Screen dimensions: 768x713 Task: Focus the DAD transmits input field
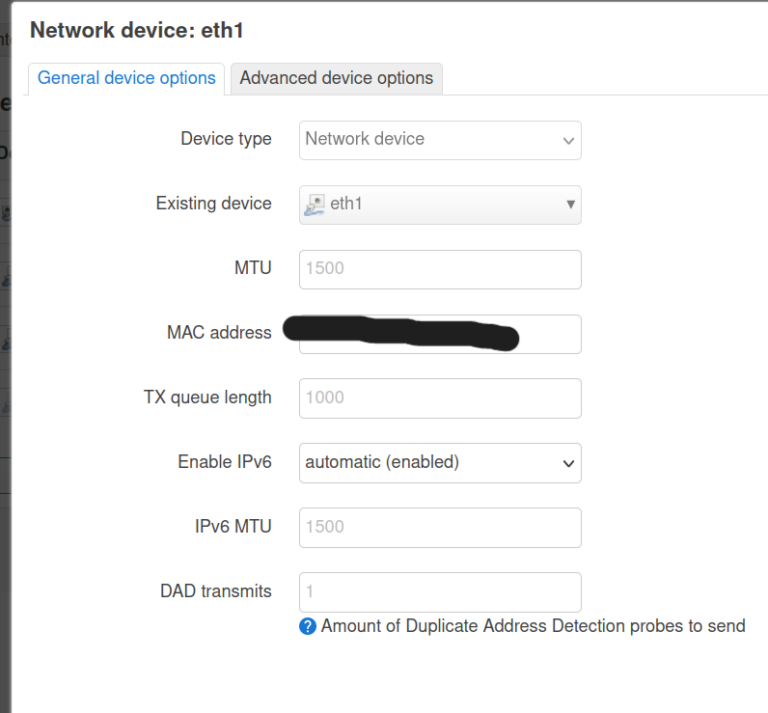tap(440, 592)
